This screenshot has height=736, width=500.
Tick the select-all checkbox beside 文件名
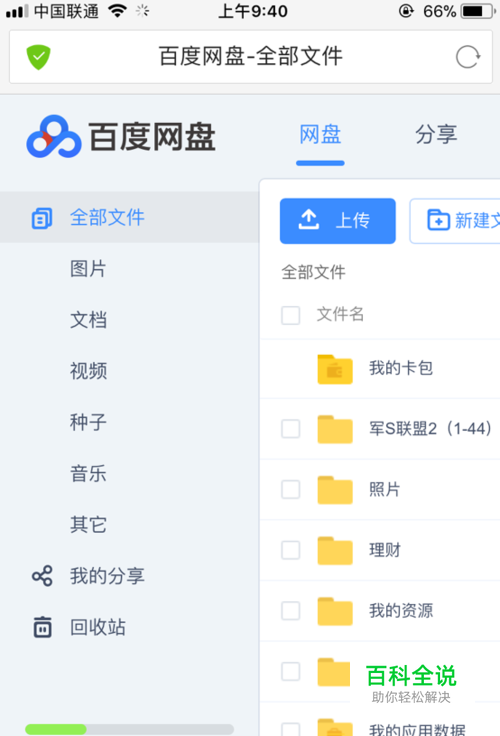click(291, 315)
